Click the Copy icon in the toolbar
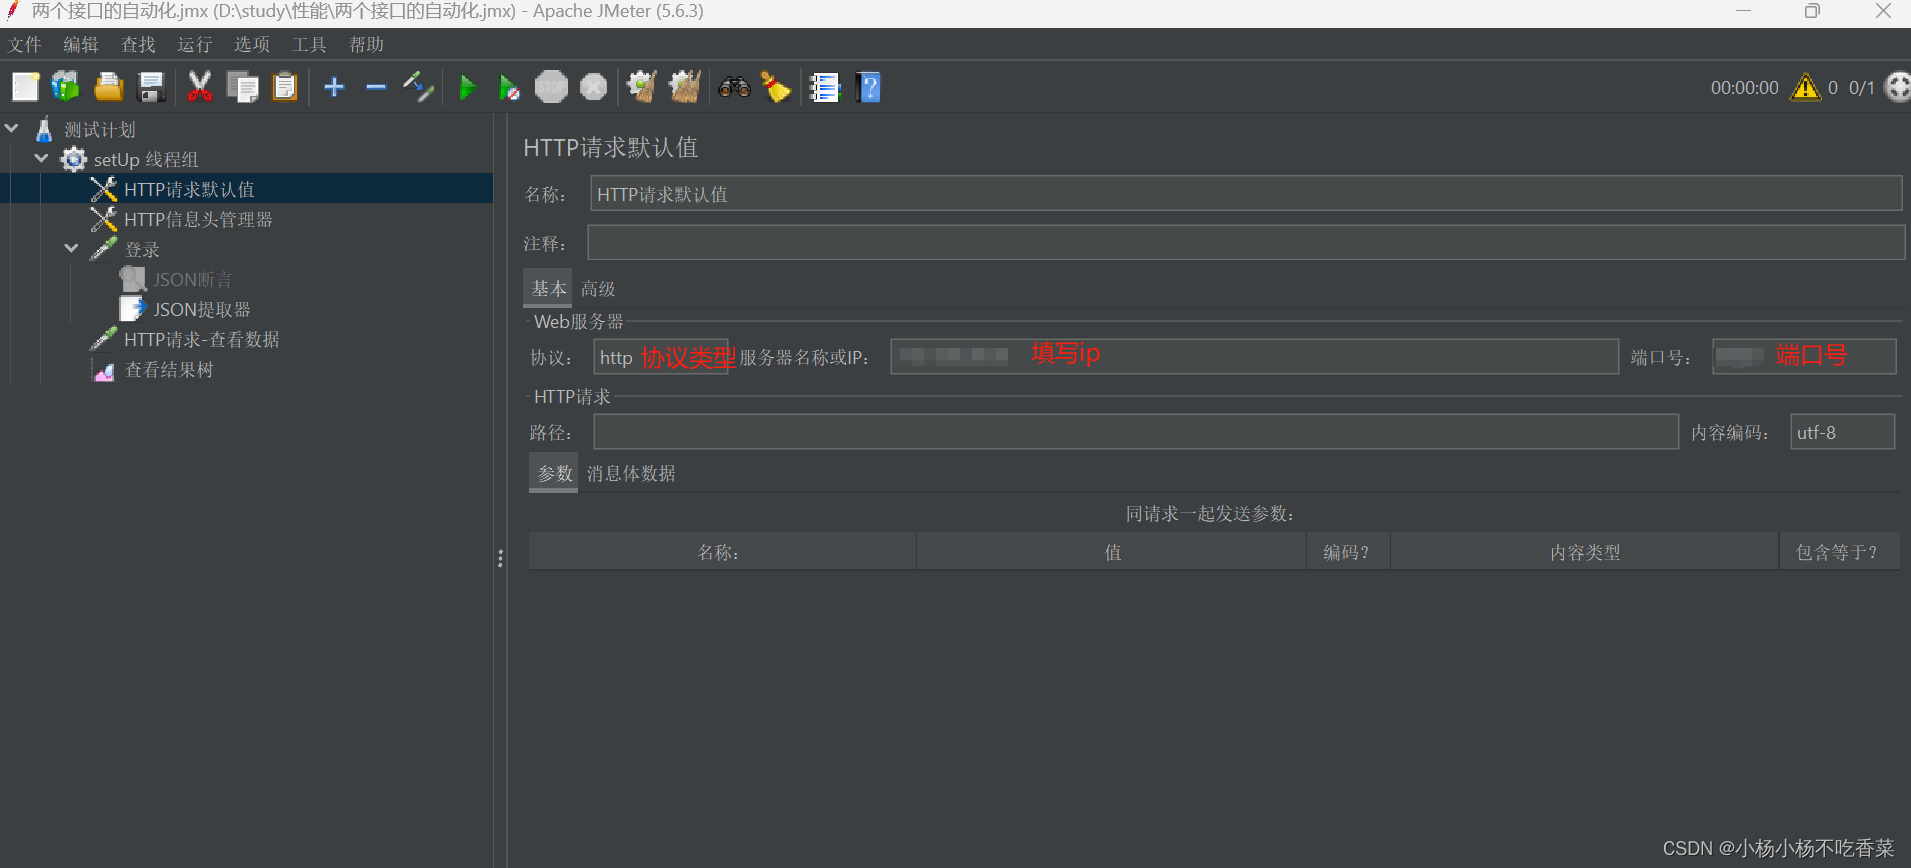This screenshot has height=868, width=1911. coord(242,87)
